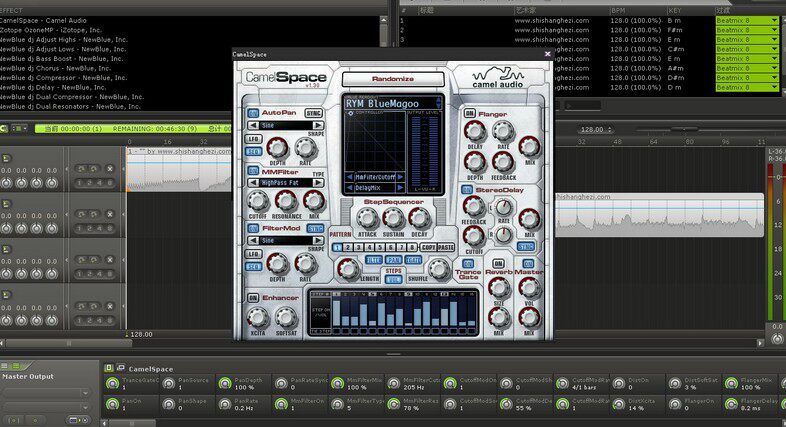Choose LFO mode in FilterMod section

point(253,254)
